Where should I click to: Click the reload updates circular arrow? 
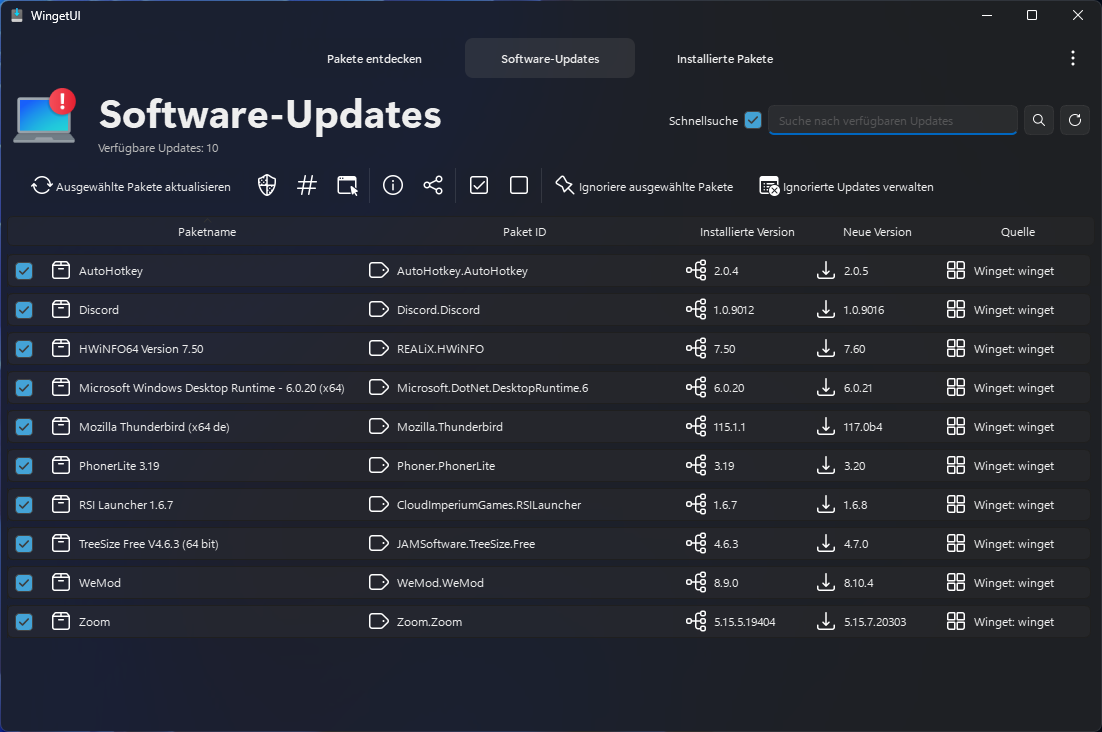pos(1075,120)
